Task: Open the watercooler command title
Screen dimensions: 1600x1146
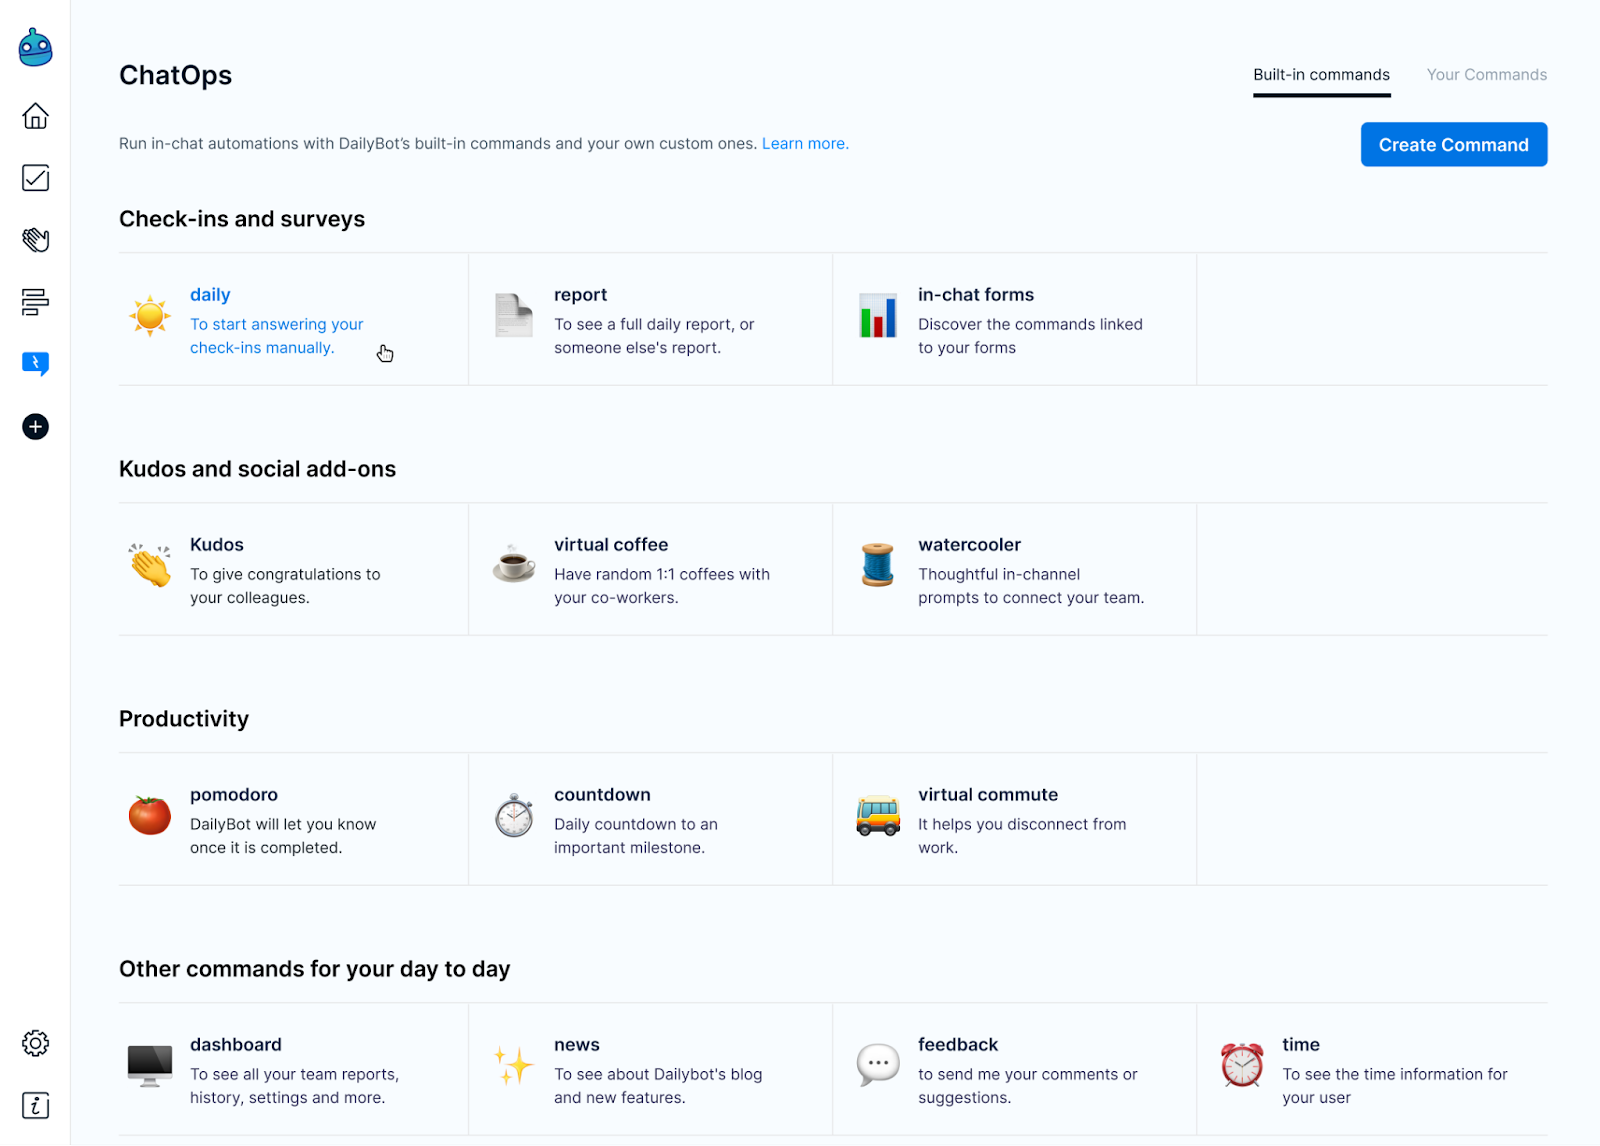Action: pyautogui.click(x=969, y=545)
